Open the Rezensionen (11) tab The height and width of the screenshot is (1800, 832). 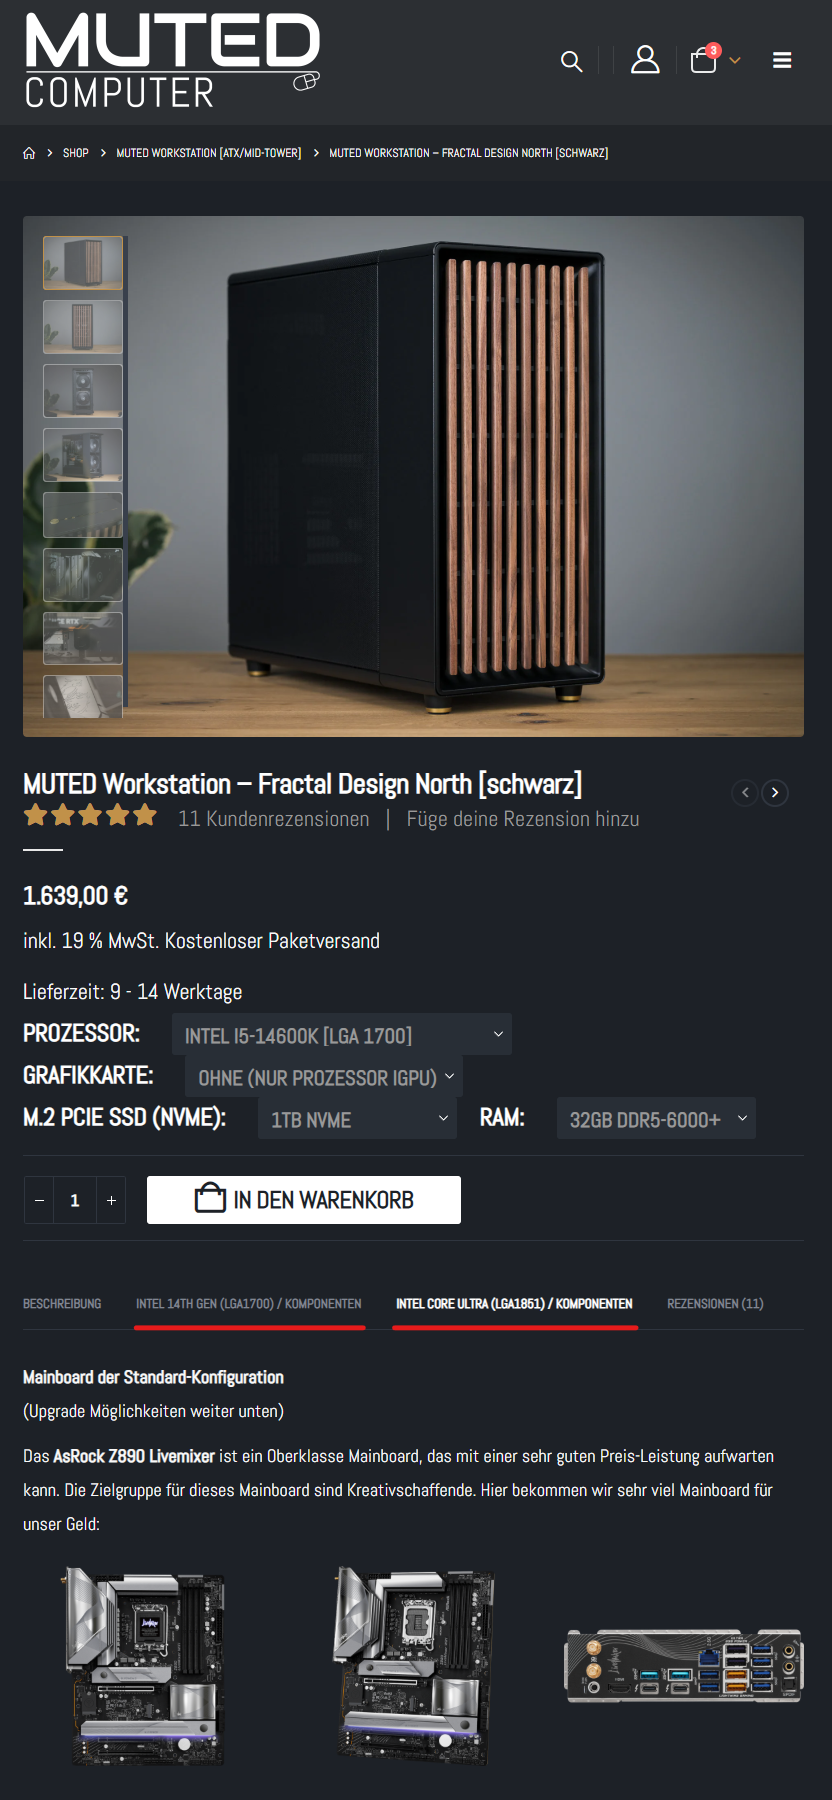click(715, 1304)
